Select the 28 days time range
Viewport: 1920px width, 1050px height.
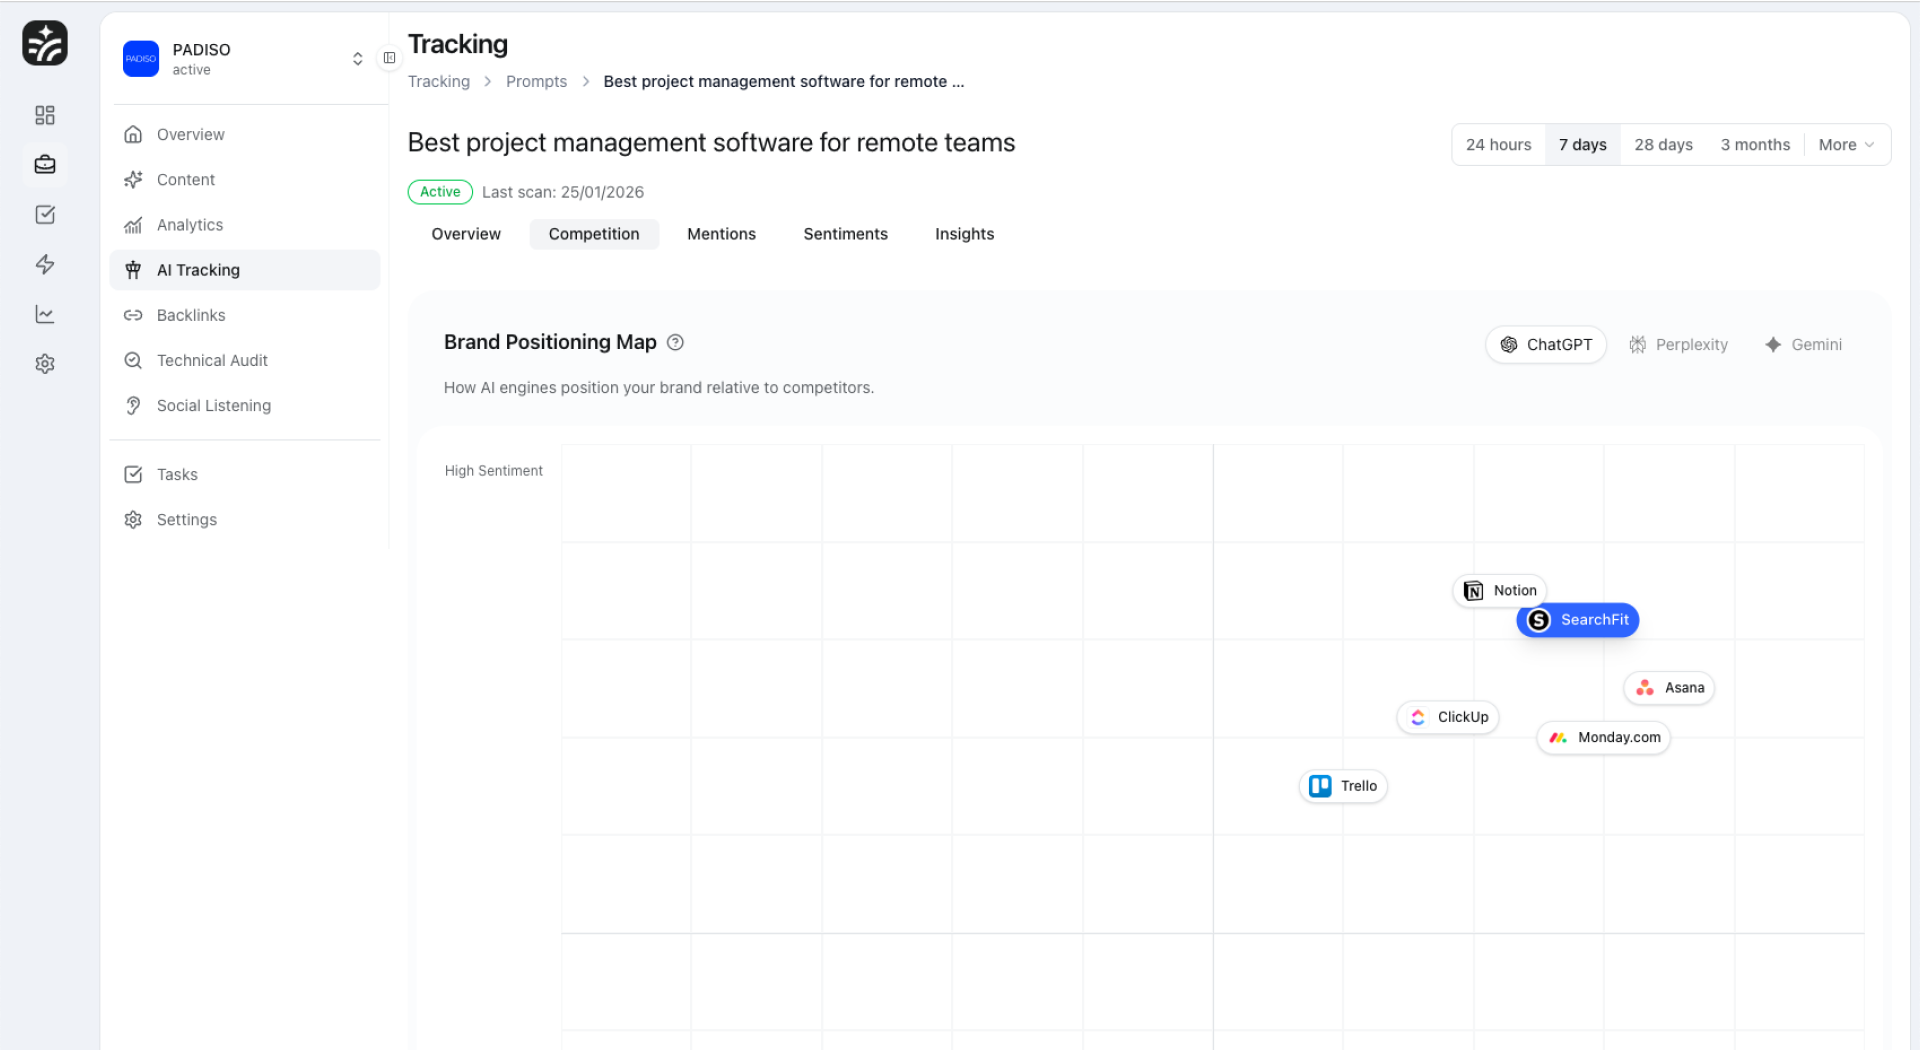click(1662, 144)
